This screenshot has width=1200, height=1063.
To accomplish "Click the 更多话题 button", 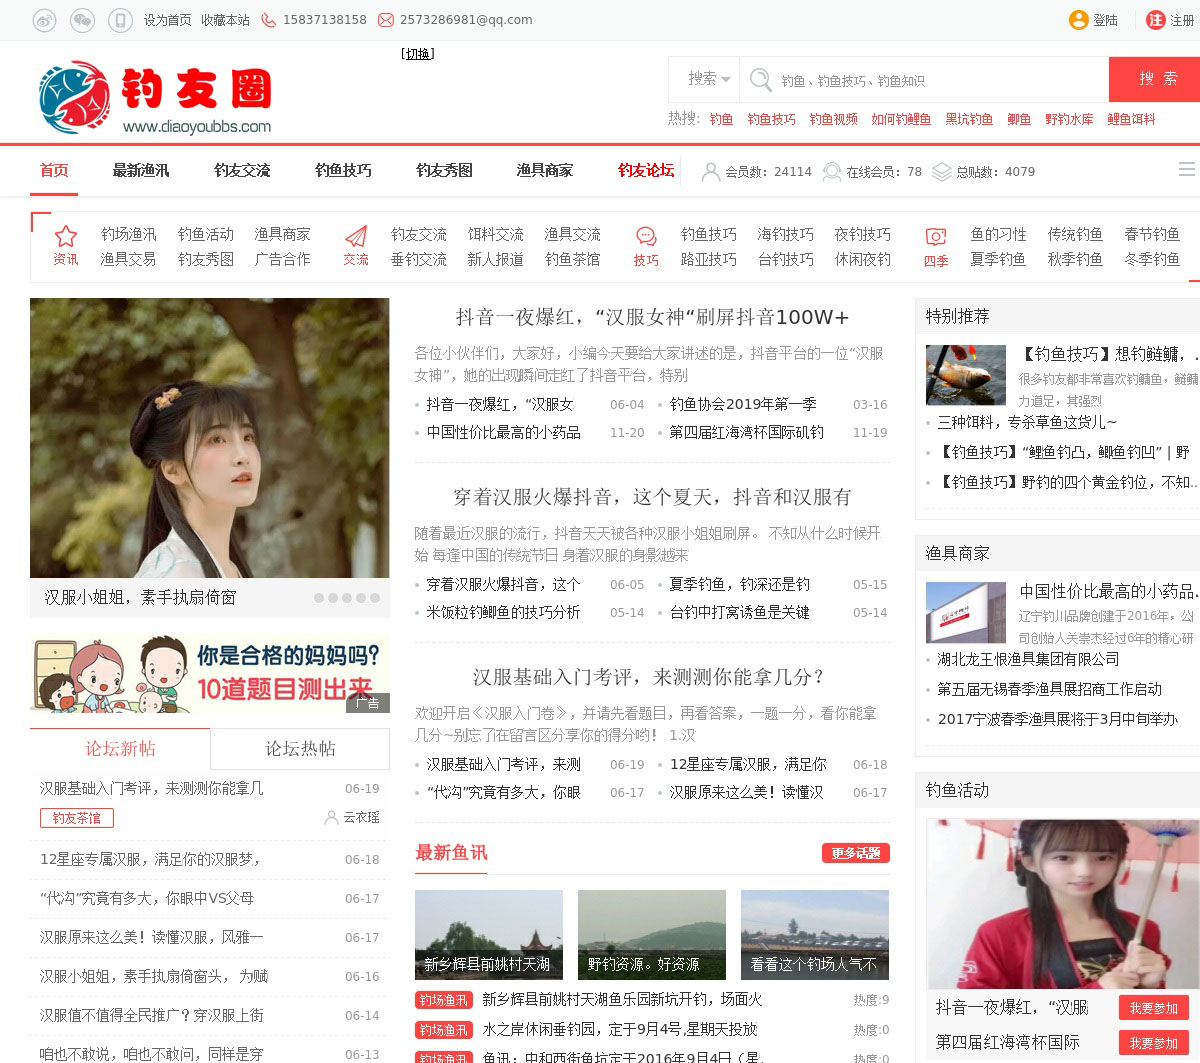I will point(855,853).
